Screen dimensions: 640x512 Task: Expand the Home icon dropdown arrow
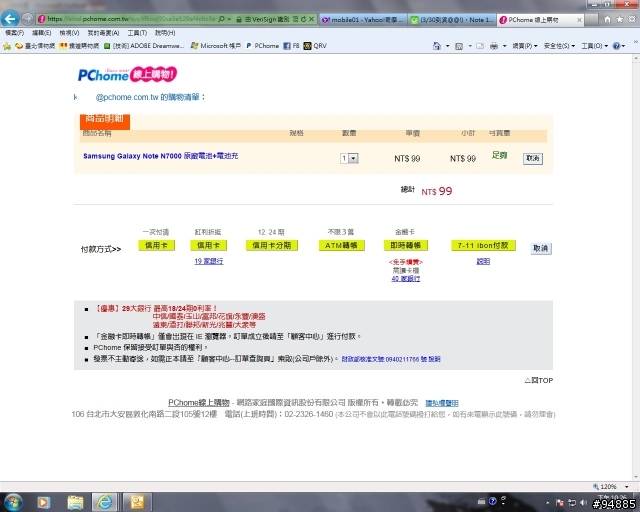pyautogui.click(x=447, y=46)
